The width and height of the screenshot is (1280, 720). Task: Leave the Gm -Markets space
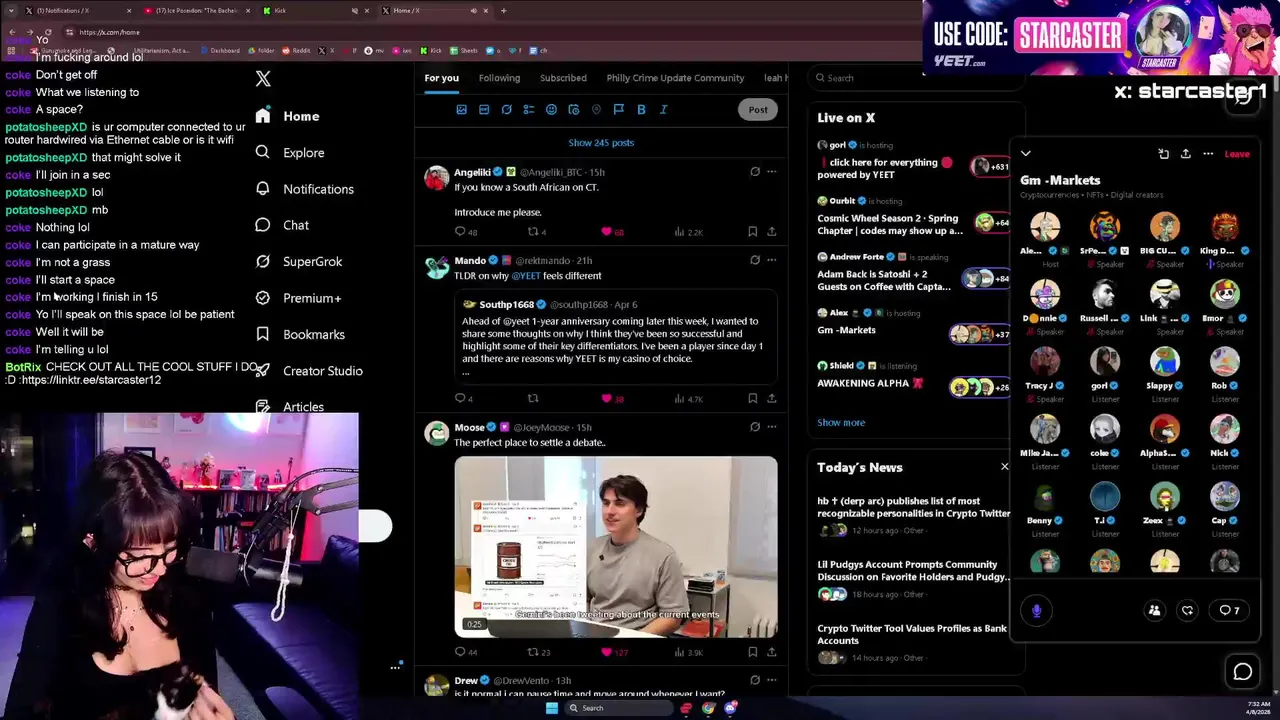(1237, 154)
